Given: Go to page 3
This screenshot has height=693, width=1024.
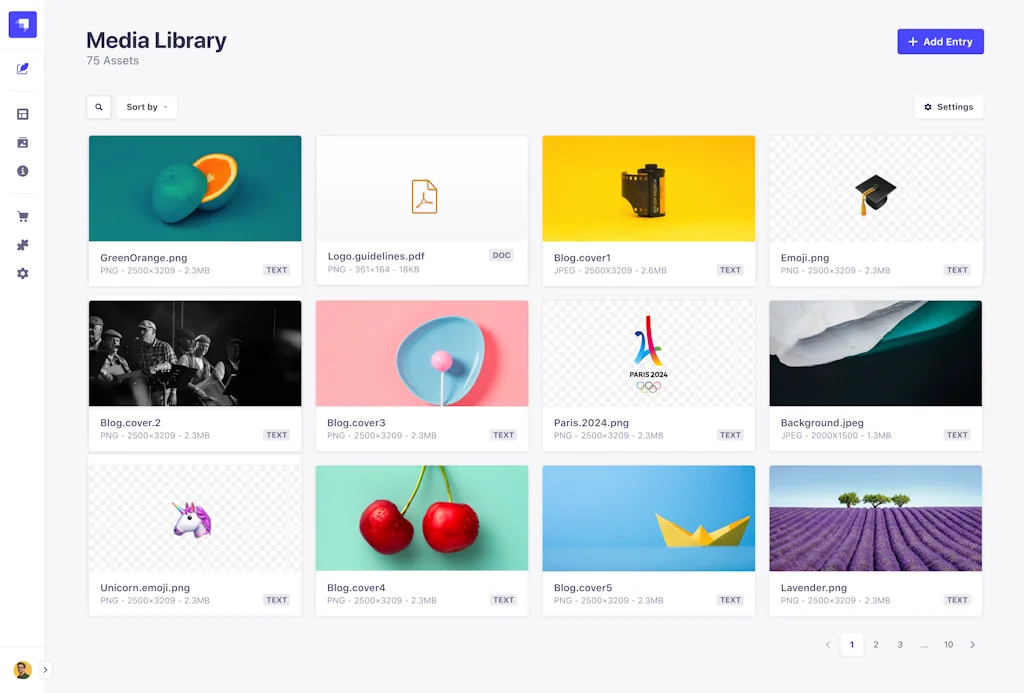Looking at the screenshot, I should [900, 645].
